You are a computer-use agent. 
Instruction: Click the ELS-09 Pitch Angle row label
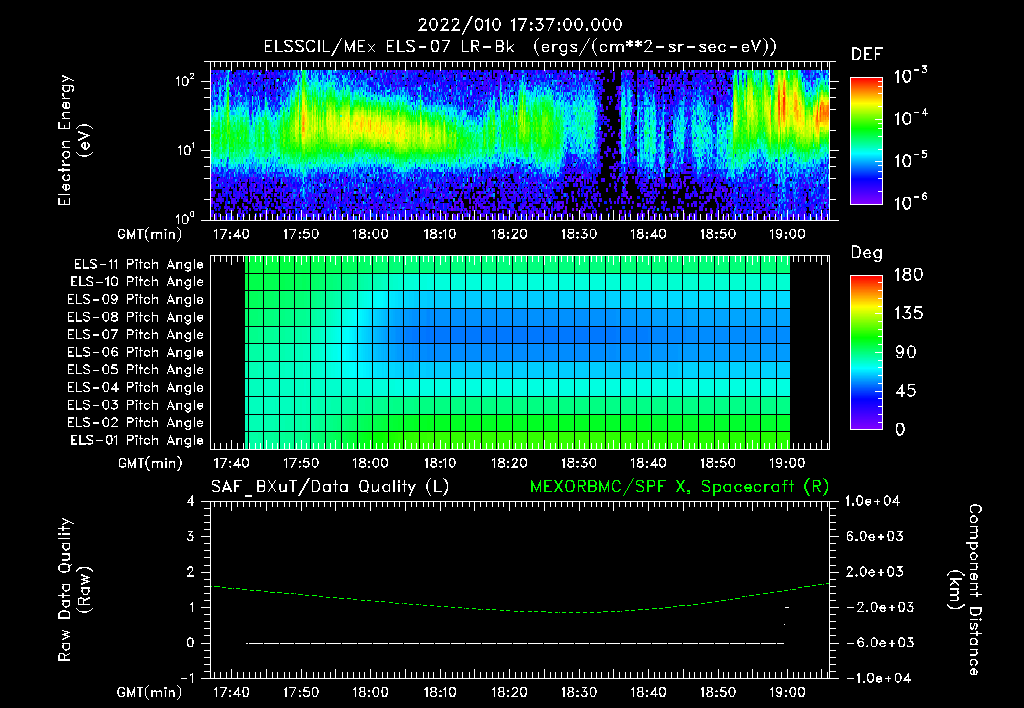tap(136, 300)
